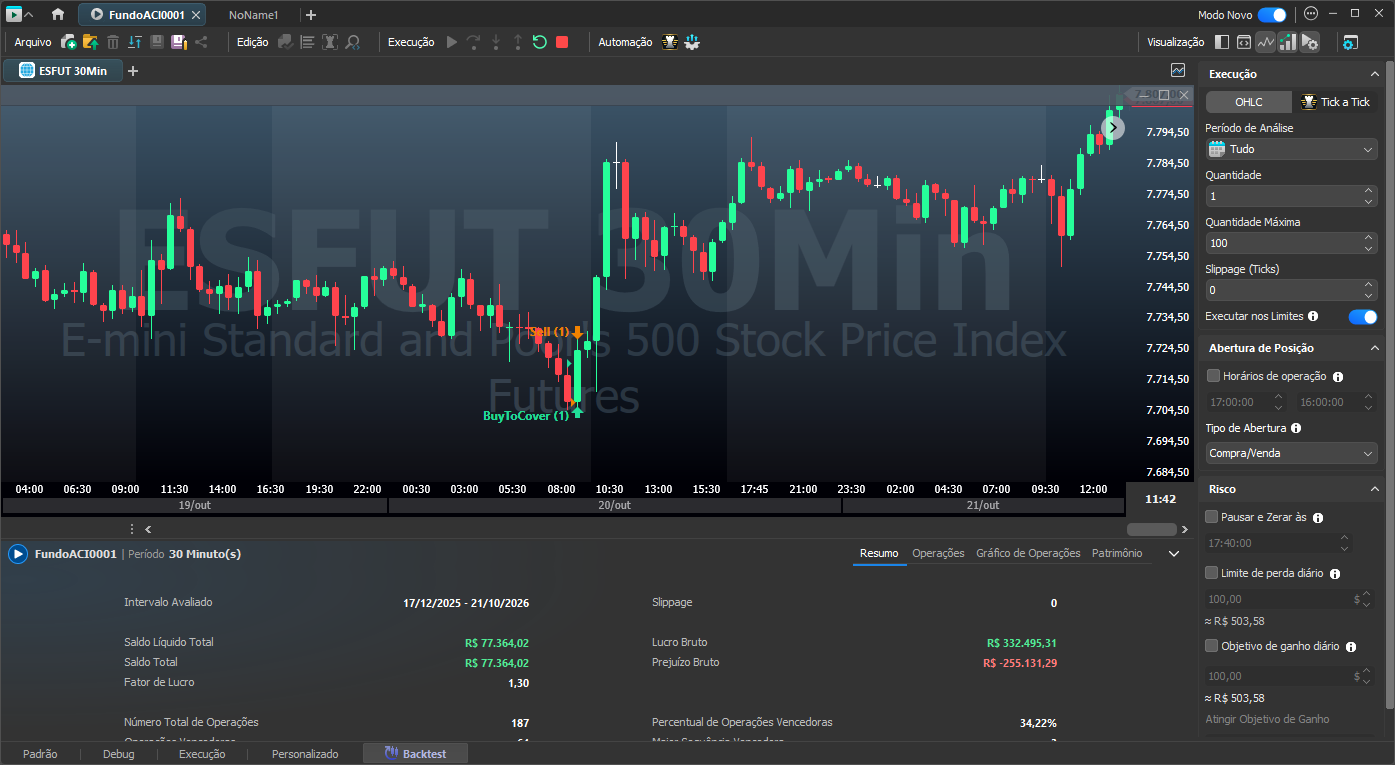Check the Pausar e Zerar às box
The height and width of the screenshot is (765, 1395).
click(x=1212, y=517)
